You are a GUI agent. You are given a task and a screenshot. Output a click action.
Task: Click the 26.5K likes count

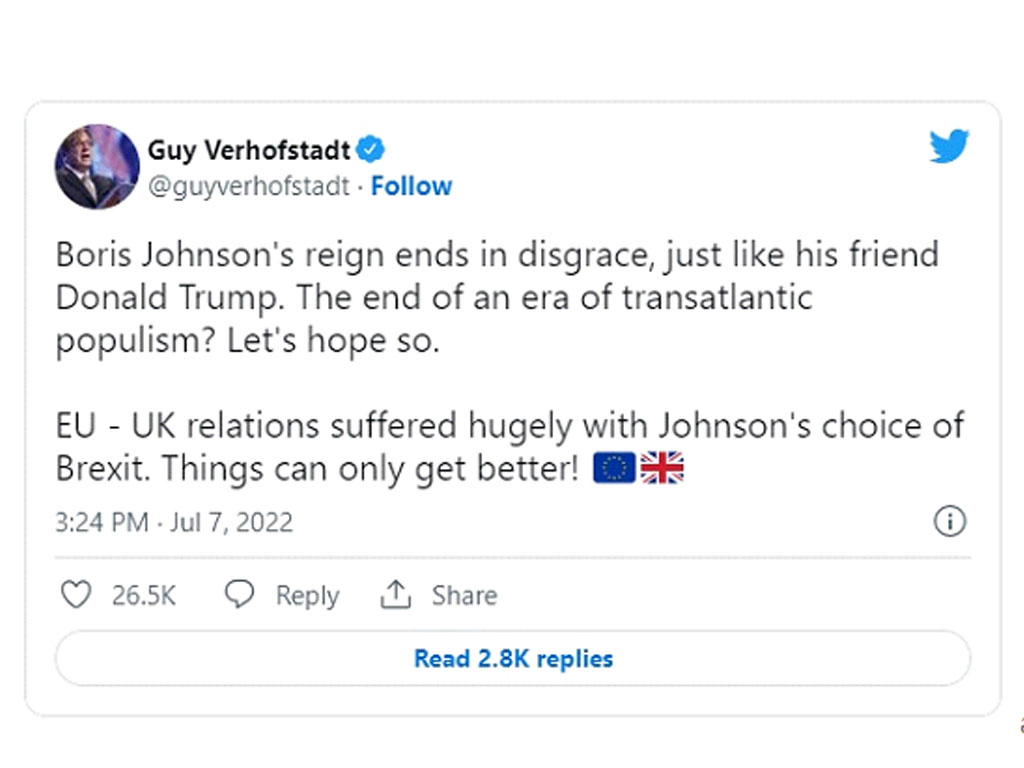point(144,596)
